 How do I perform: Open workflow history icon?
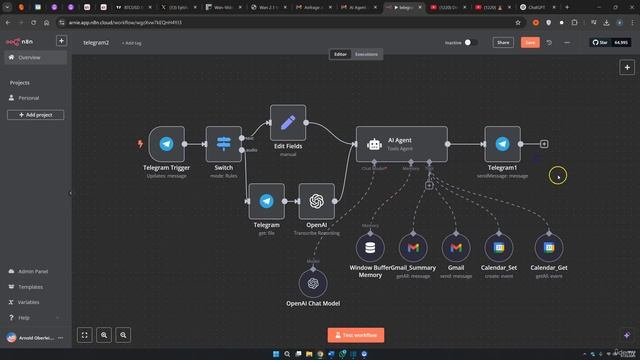click(x=549, y=42)
